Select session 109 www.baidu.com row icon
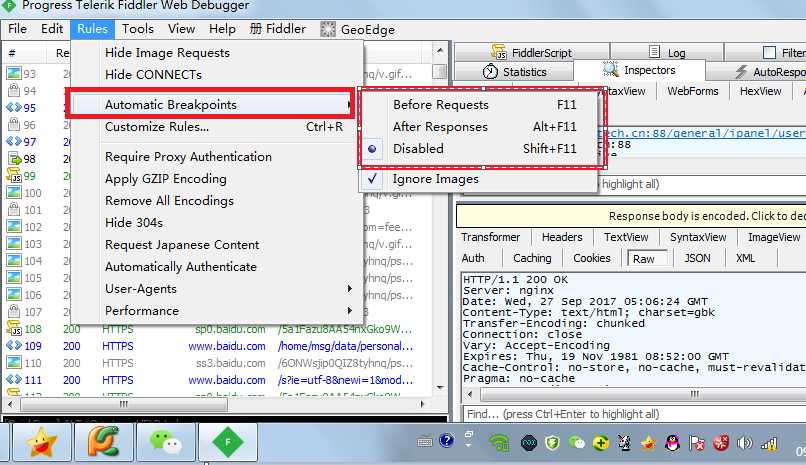The height and width of the screenshot is (465, 806). tap(14, 346)
